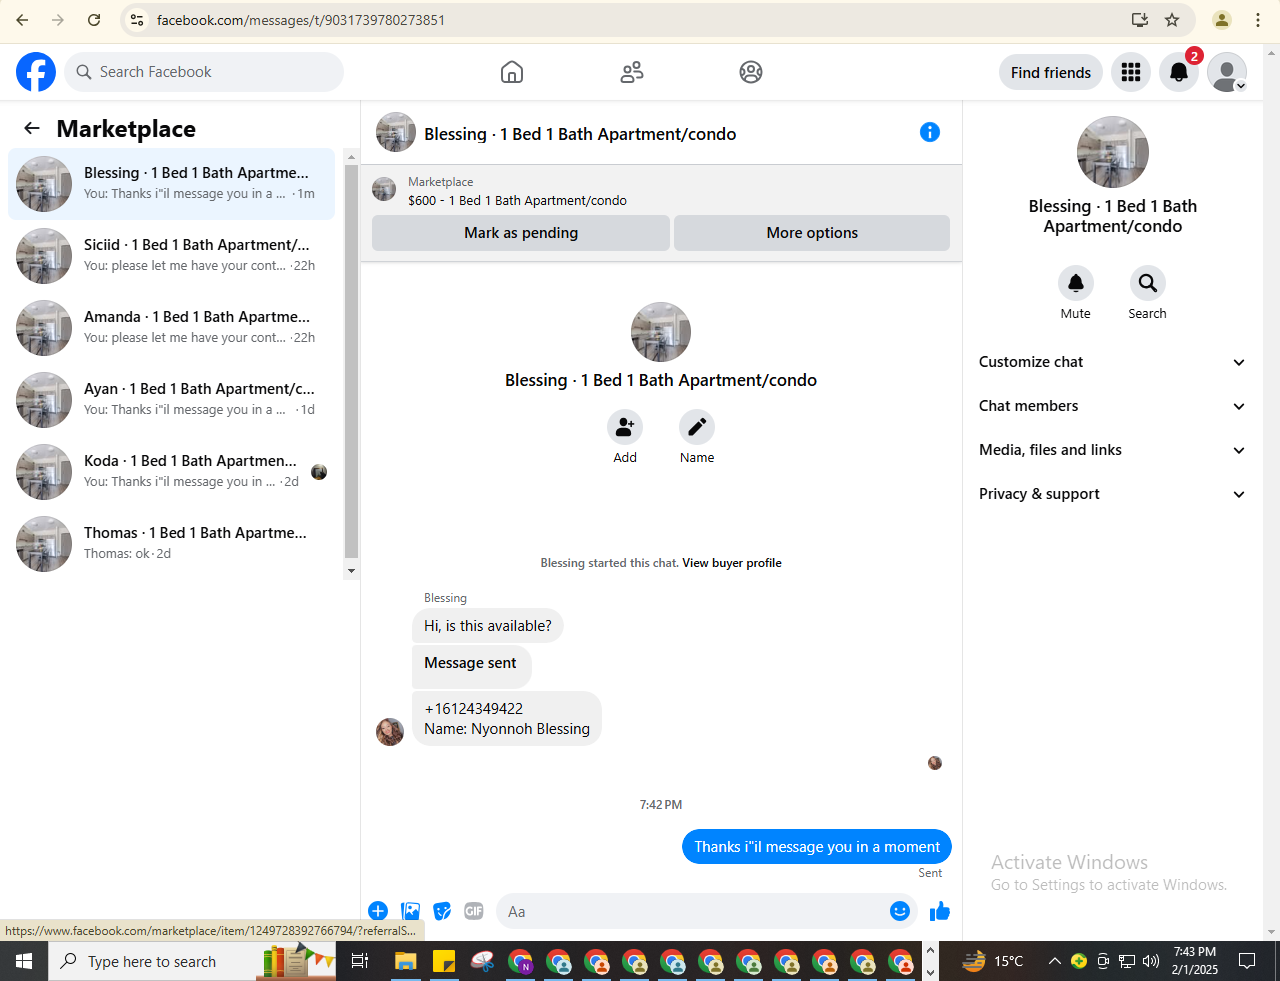Click Blessing's large avatar in right panel
1280x981 pixels.
coord(1113,152)
